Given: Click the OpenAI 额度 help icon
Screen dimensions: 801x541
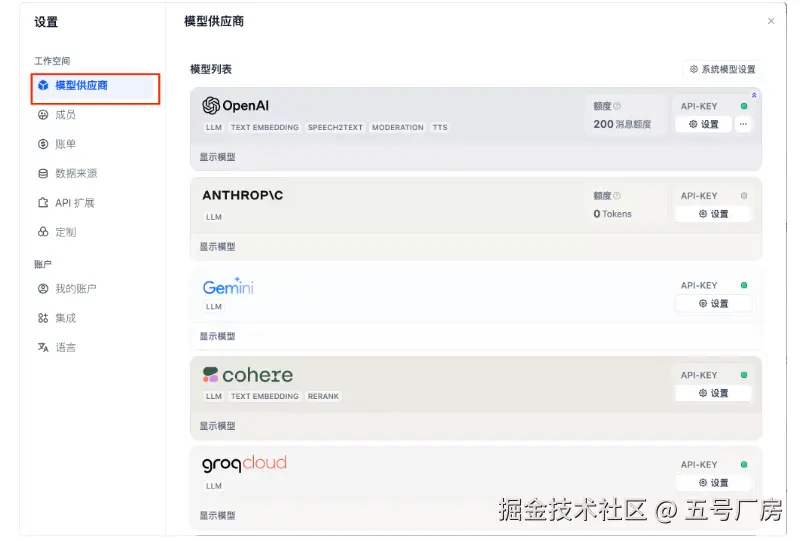Looking at the screenshot, I should (x=617, y=106).
